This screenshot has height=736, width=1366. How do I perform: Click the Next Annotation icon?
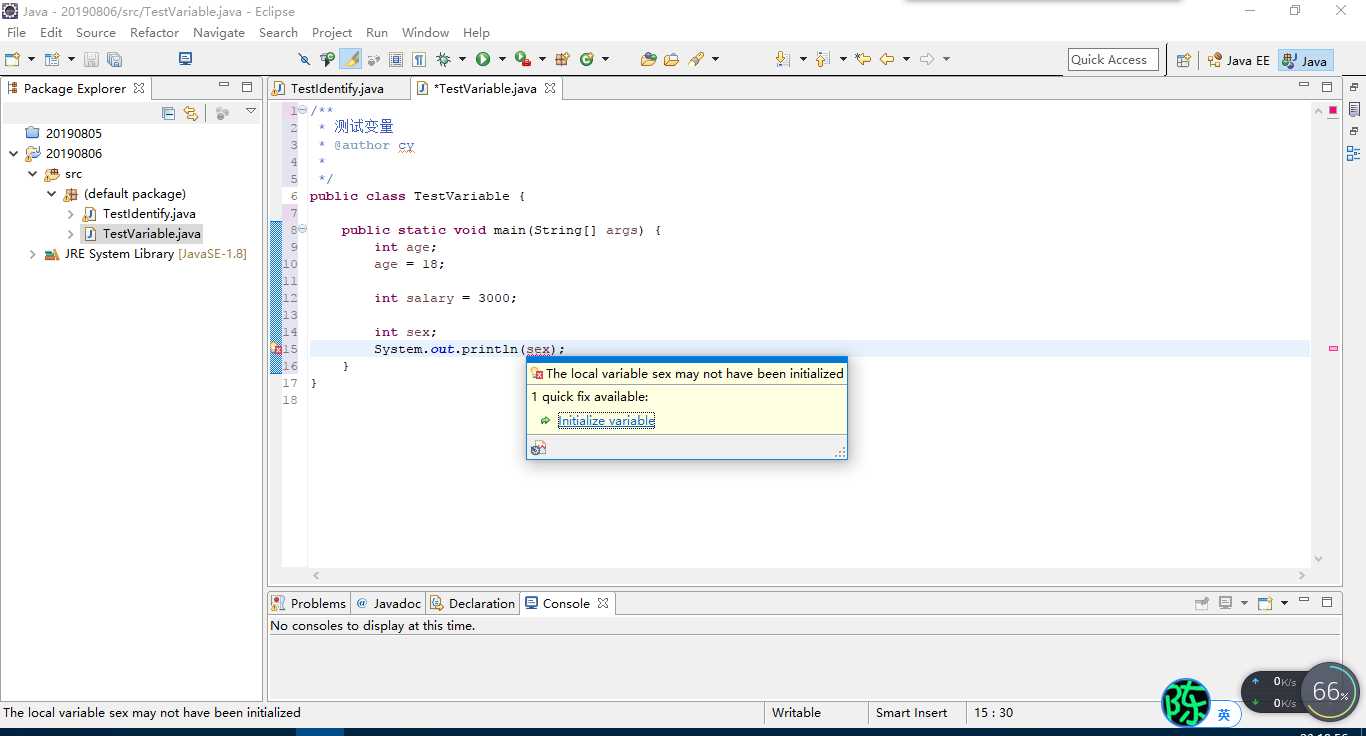tap(783, 60)
